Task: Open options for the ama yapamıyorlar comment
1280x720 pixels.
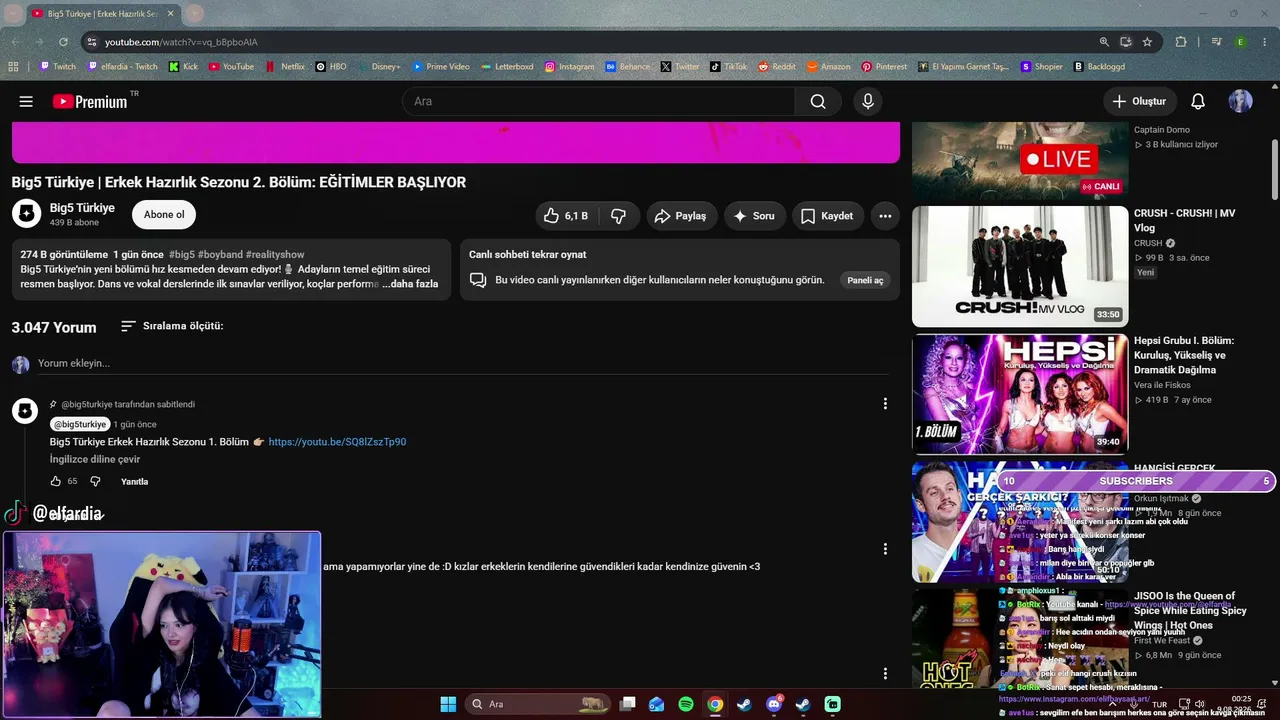Action: tap(885, 549)
